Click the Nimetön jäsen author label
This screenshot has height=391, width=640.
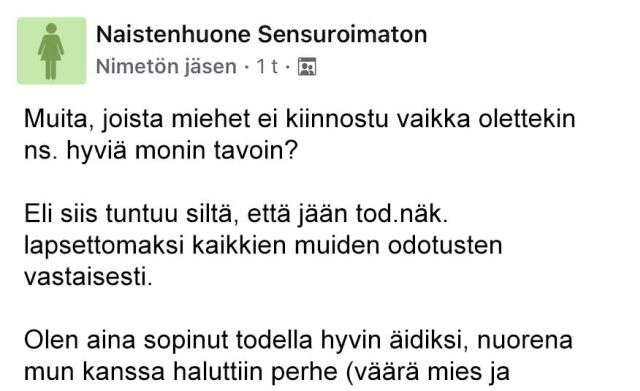pyautogui.click(x=166, y=67)
